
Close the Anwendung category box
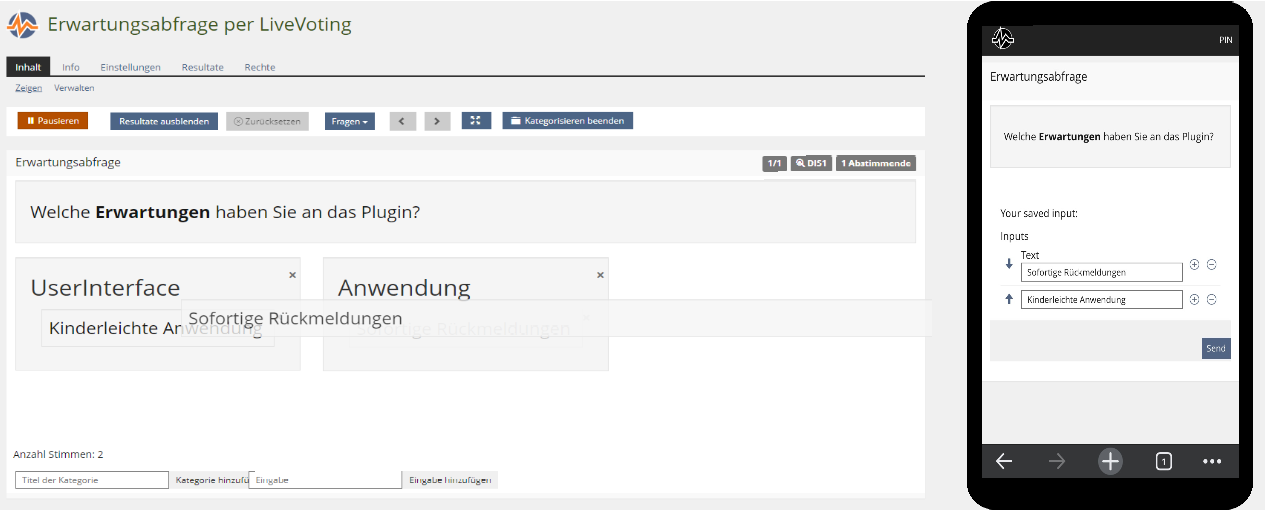600,274
